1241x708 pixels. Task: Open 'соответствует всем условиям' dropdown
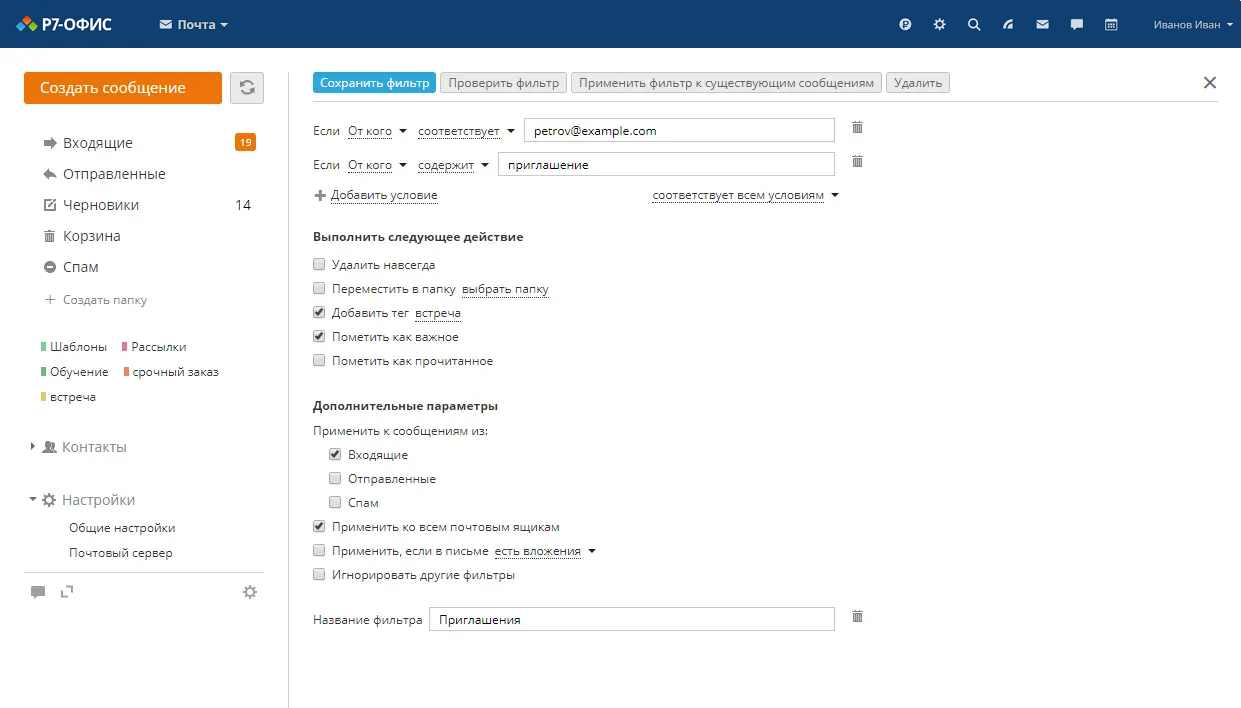pyautogui.click(x=744, y=196)
